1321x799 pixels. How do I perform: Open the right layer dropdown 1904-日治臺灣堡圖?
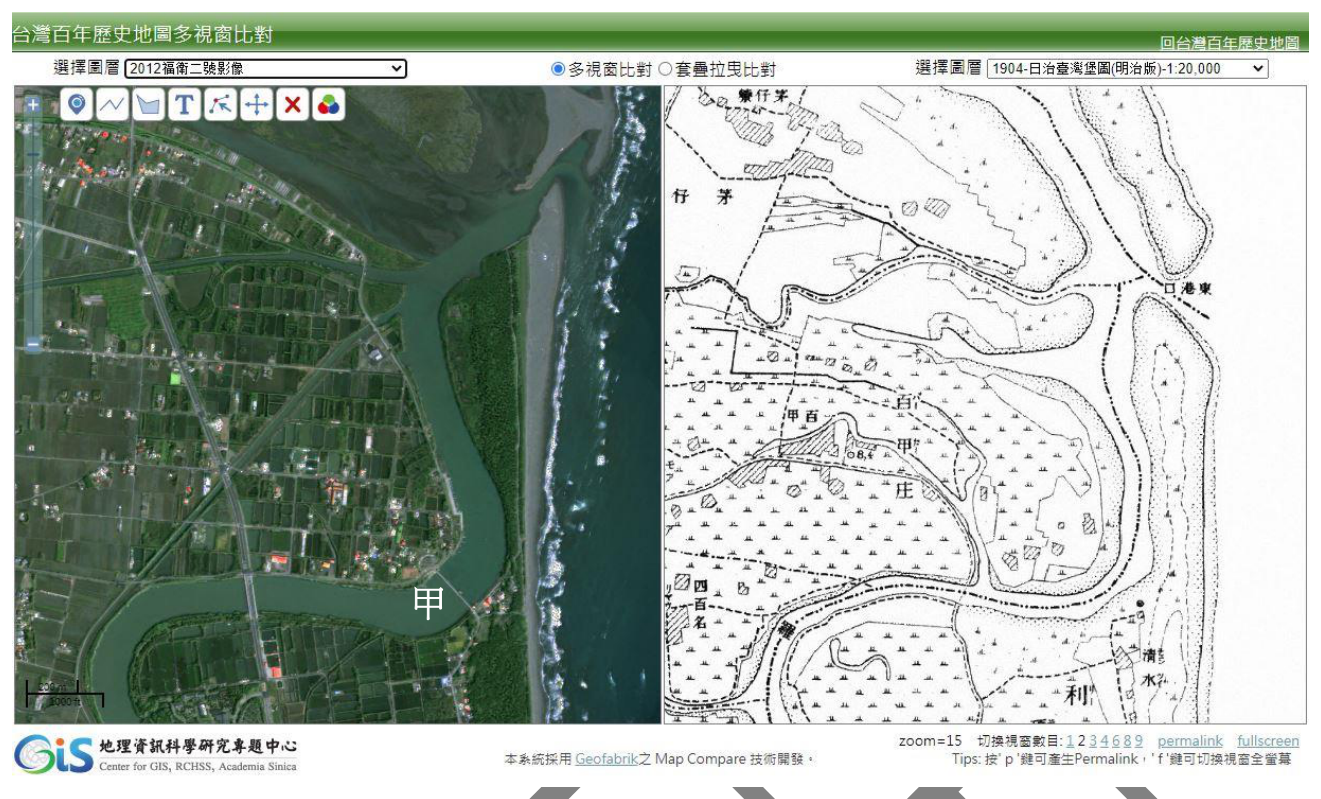pos(1127,68)
